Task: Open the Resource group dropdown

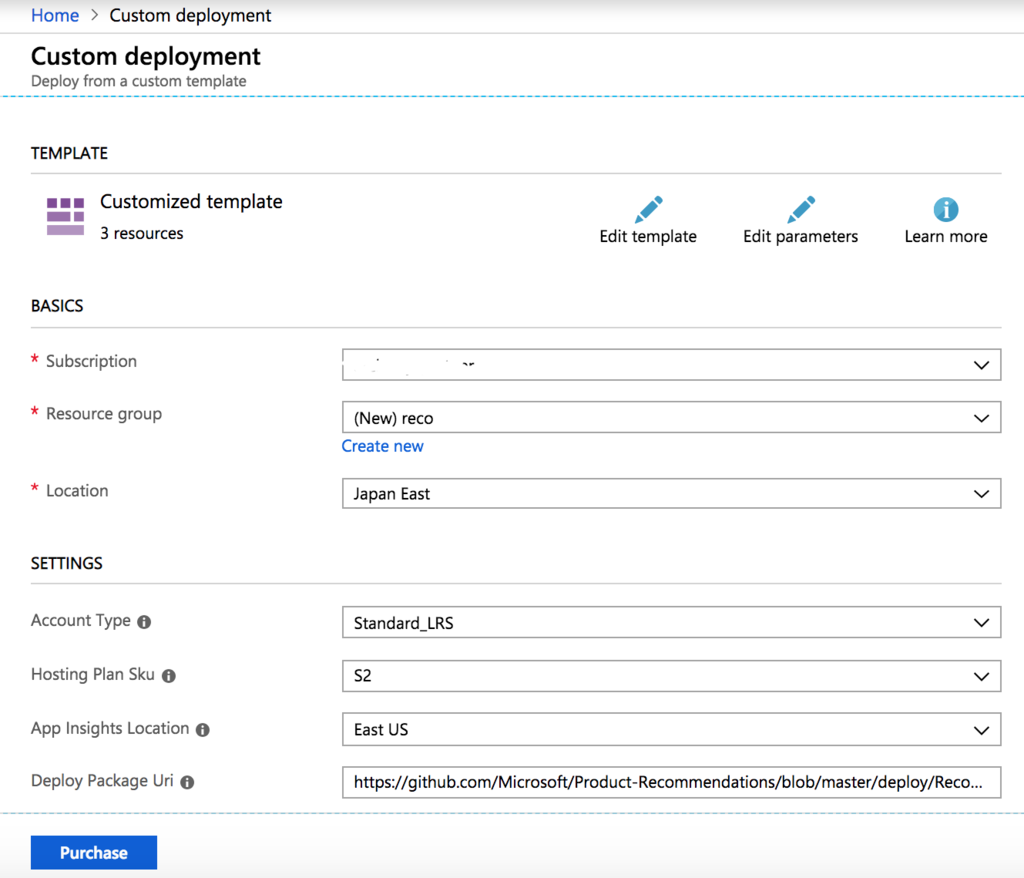Action: [671, 417]
